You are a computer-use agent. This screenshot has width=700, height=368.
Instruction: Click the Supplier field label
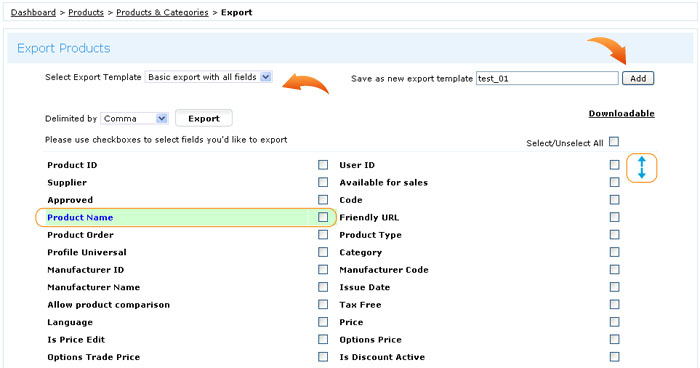coord(67,183)
